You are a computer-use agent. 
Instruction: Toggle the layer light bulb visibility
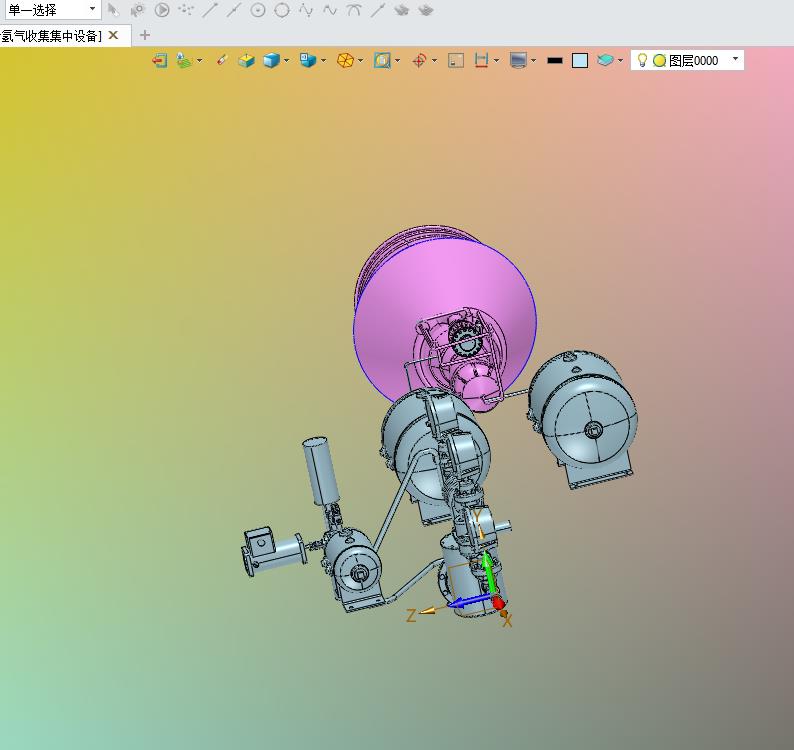[642, 60]
